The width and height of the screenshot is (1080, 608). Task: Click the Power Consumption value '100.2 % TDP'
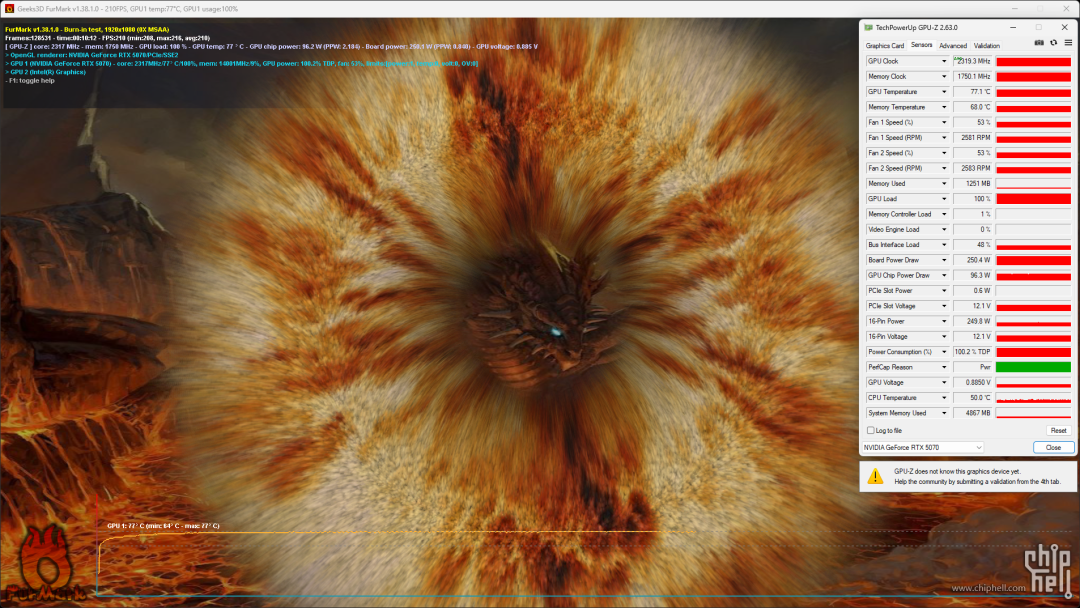[x=973, y=352]
